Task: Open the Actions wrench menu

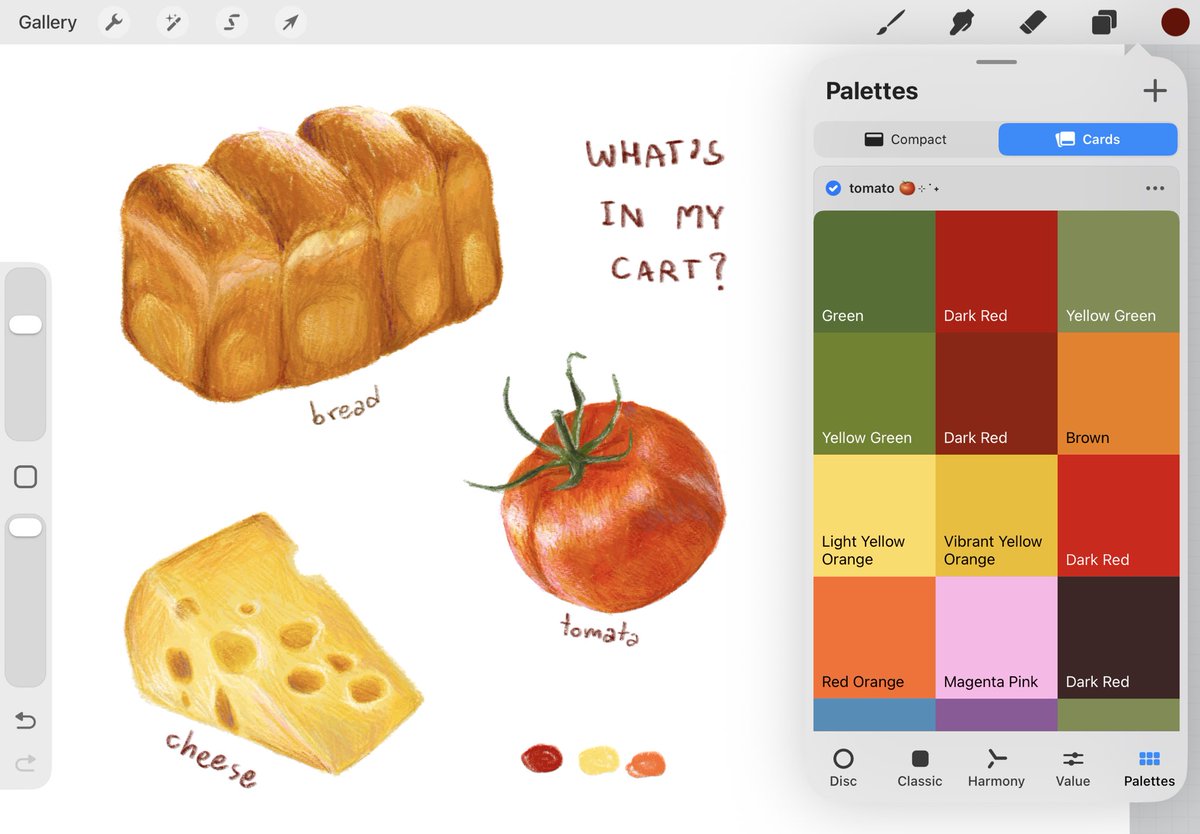Action: [x=116, y=22]
